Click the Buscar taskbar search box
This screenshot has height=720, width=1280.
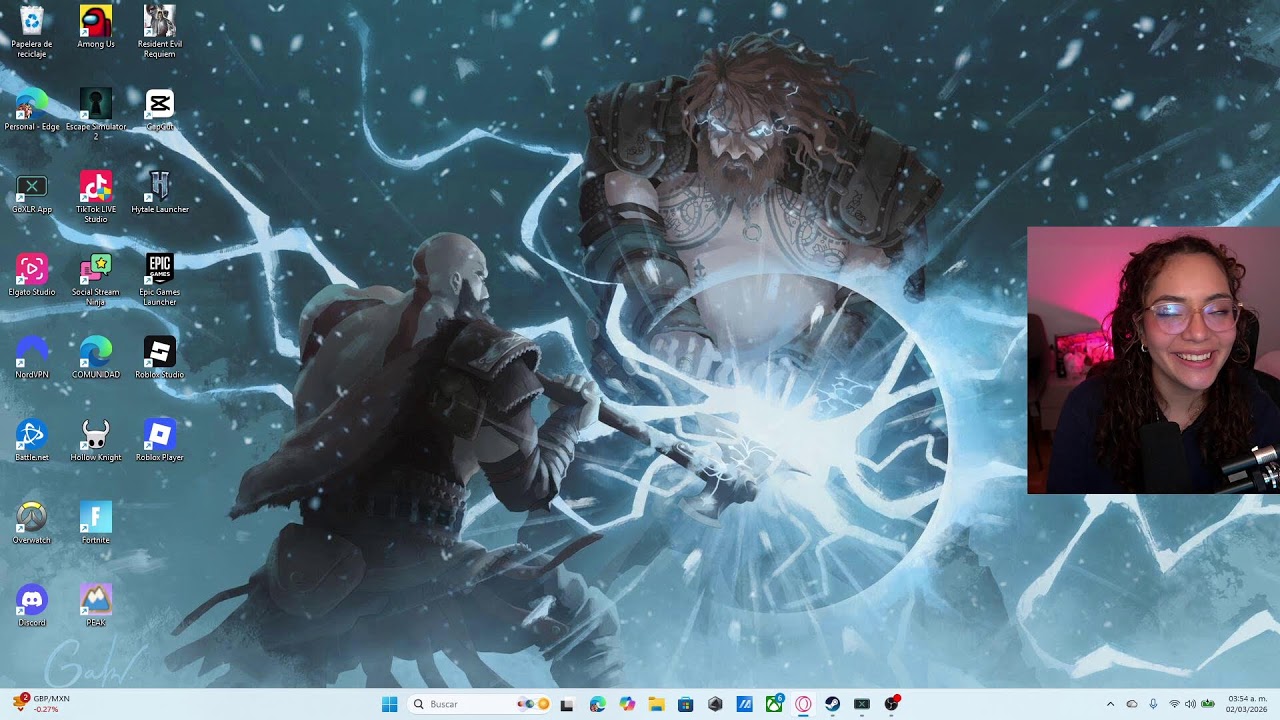481,704
